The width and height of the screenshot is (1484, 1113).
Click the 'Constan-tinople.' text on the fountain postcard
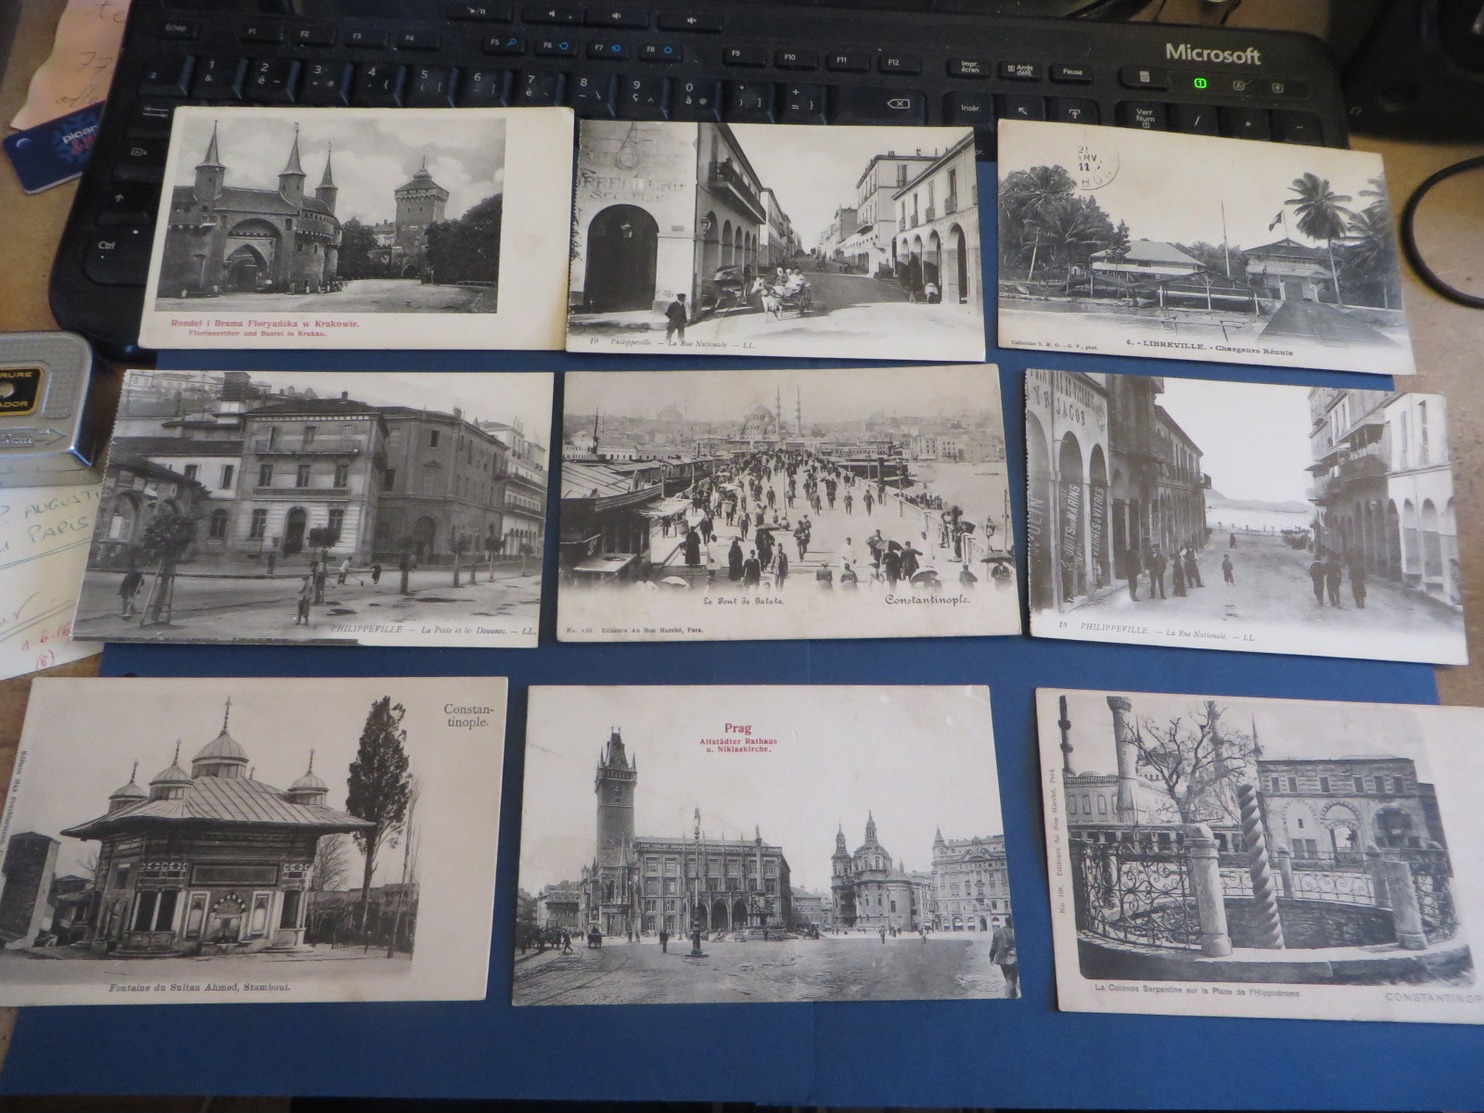click(x=466, y=716)
